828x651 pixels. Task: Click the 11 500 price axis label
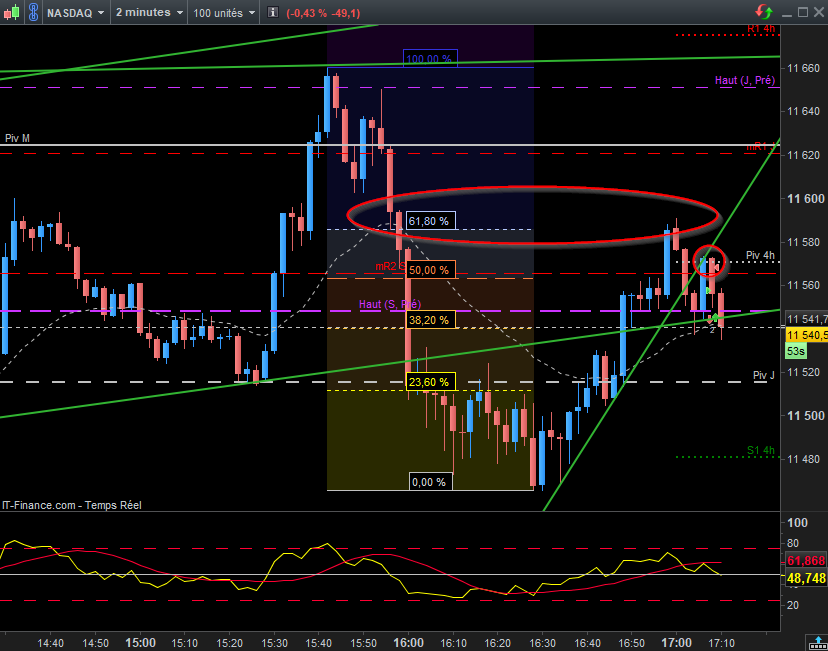[805, 416]
